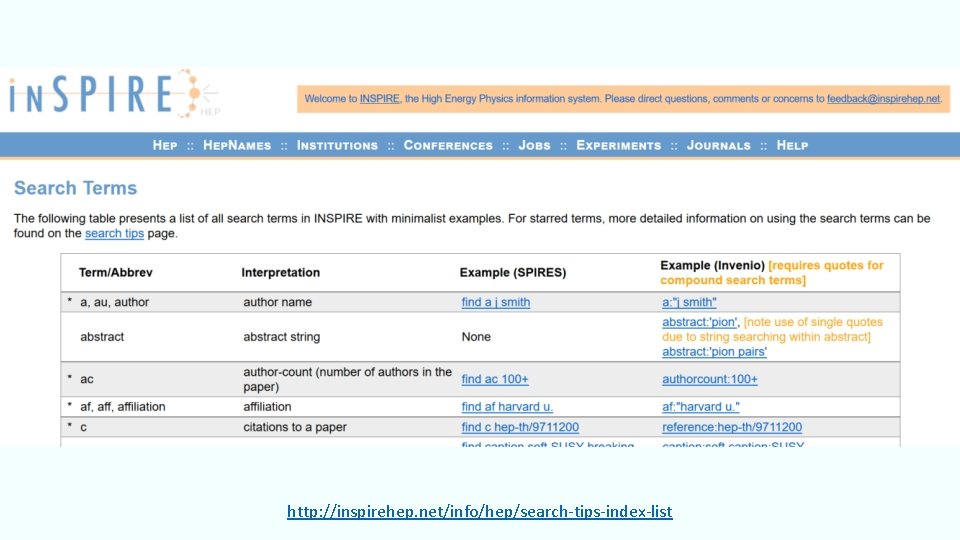Click the 'affiliation' interpretation cell
Viewport: 960px width, 540px height.
[267, 407]
